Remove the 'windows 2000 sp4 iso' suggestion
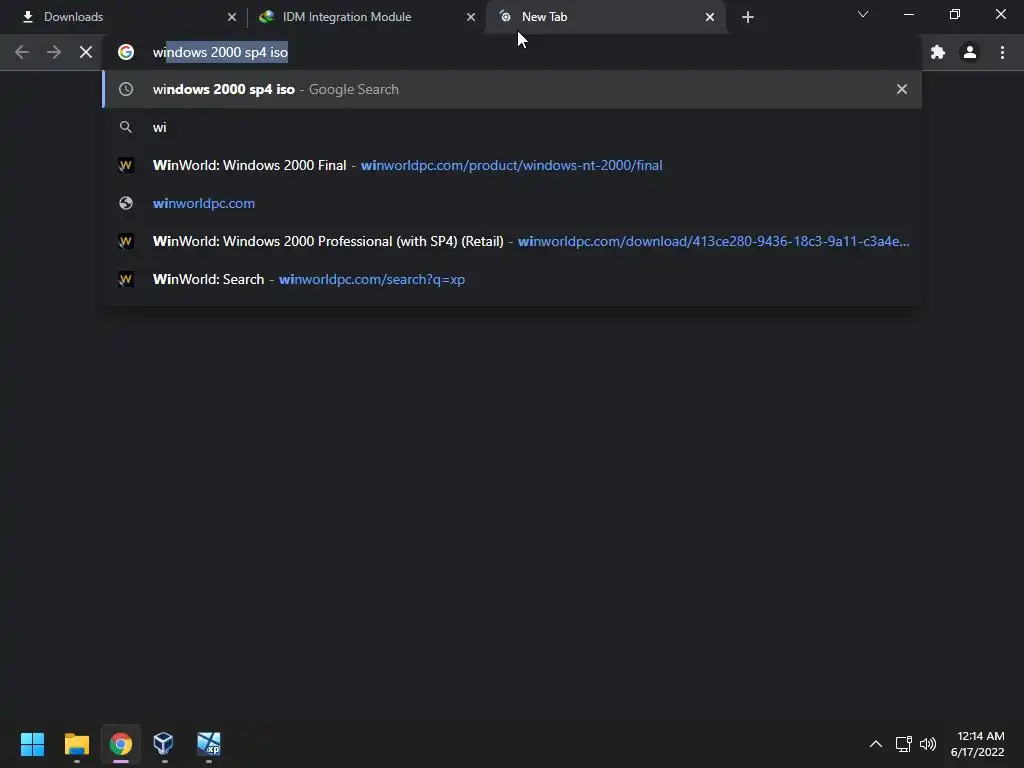The width and height of the screenshot is (1024, 768). [x=902, y=89]
